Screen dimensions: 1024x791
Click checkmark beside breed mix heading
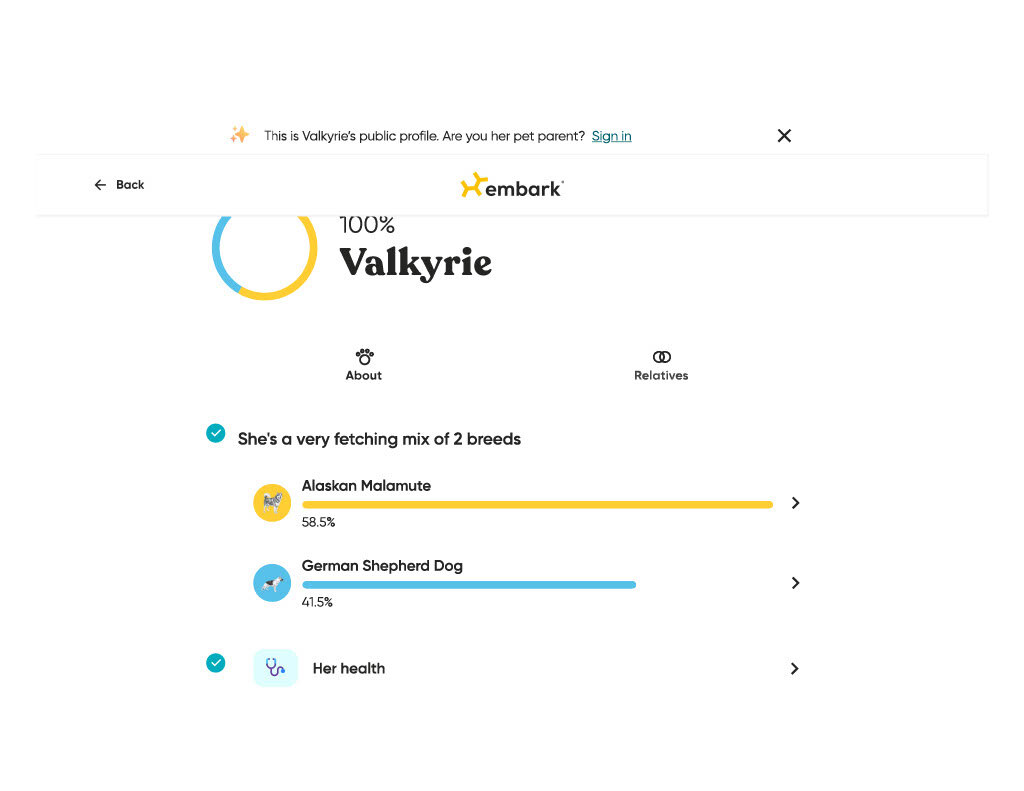pos(216,433)
